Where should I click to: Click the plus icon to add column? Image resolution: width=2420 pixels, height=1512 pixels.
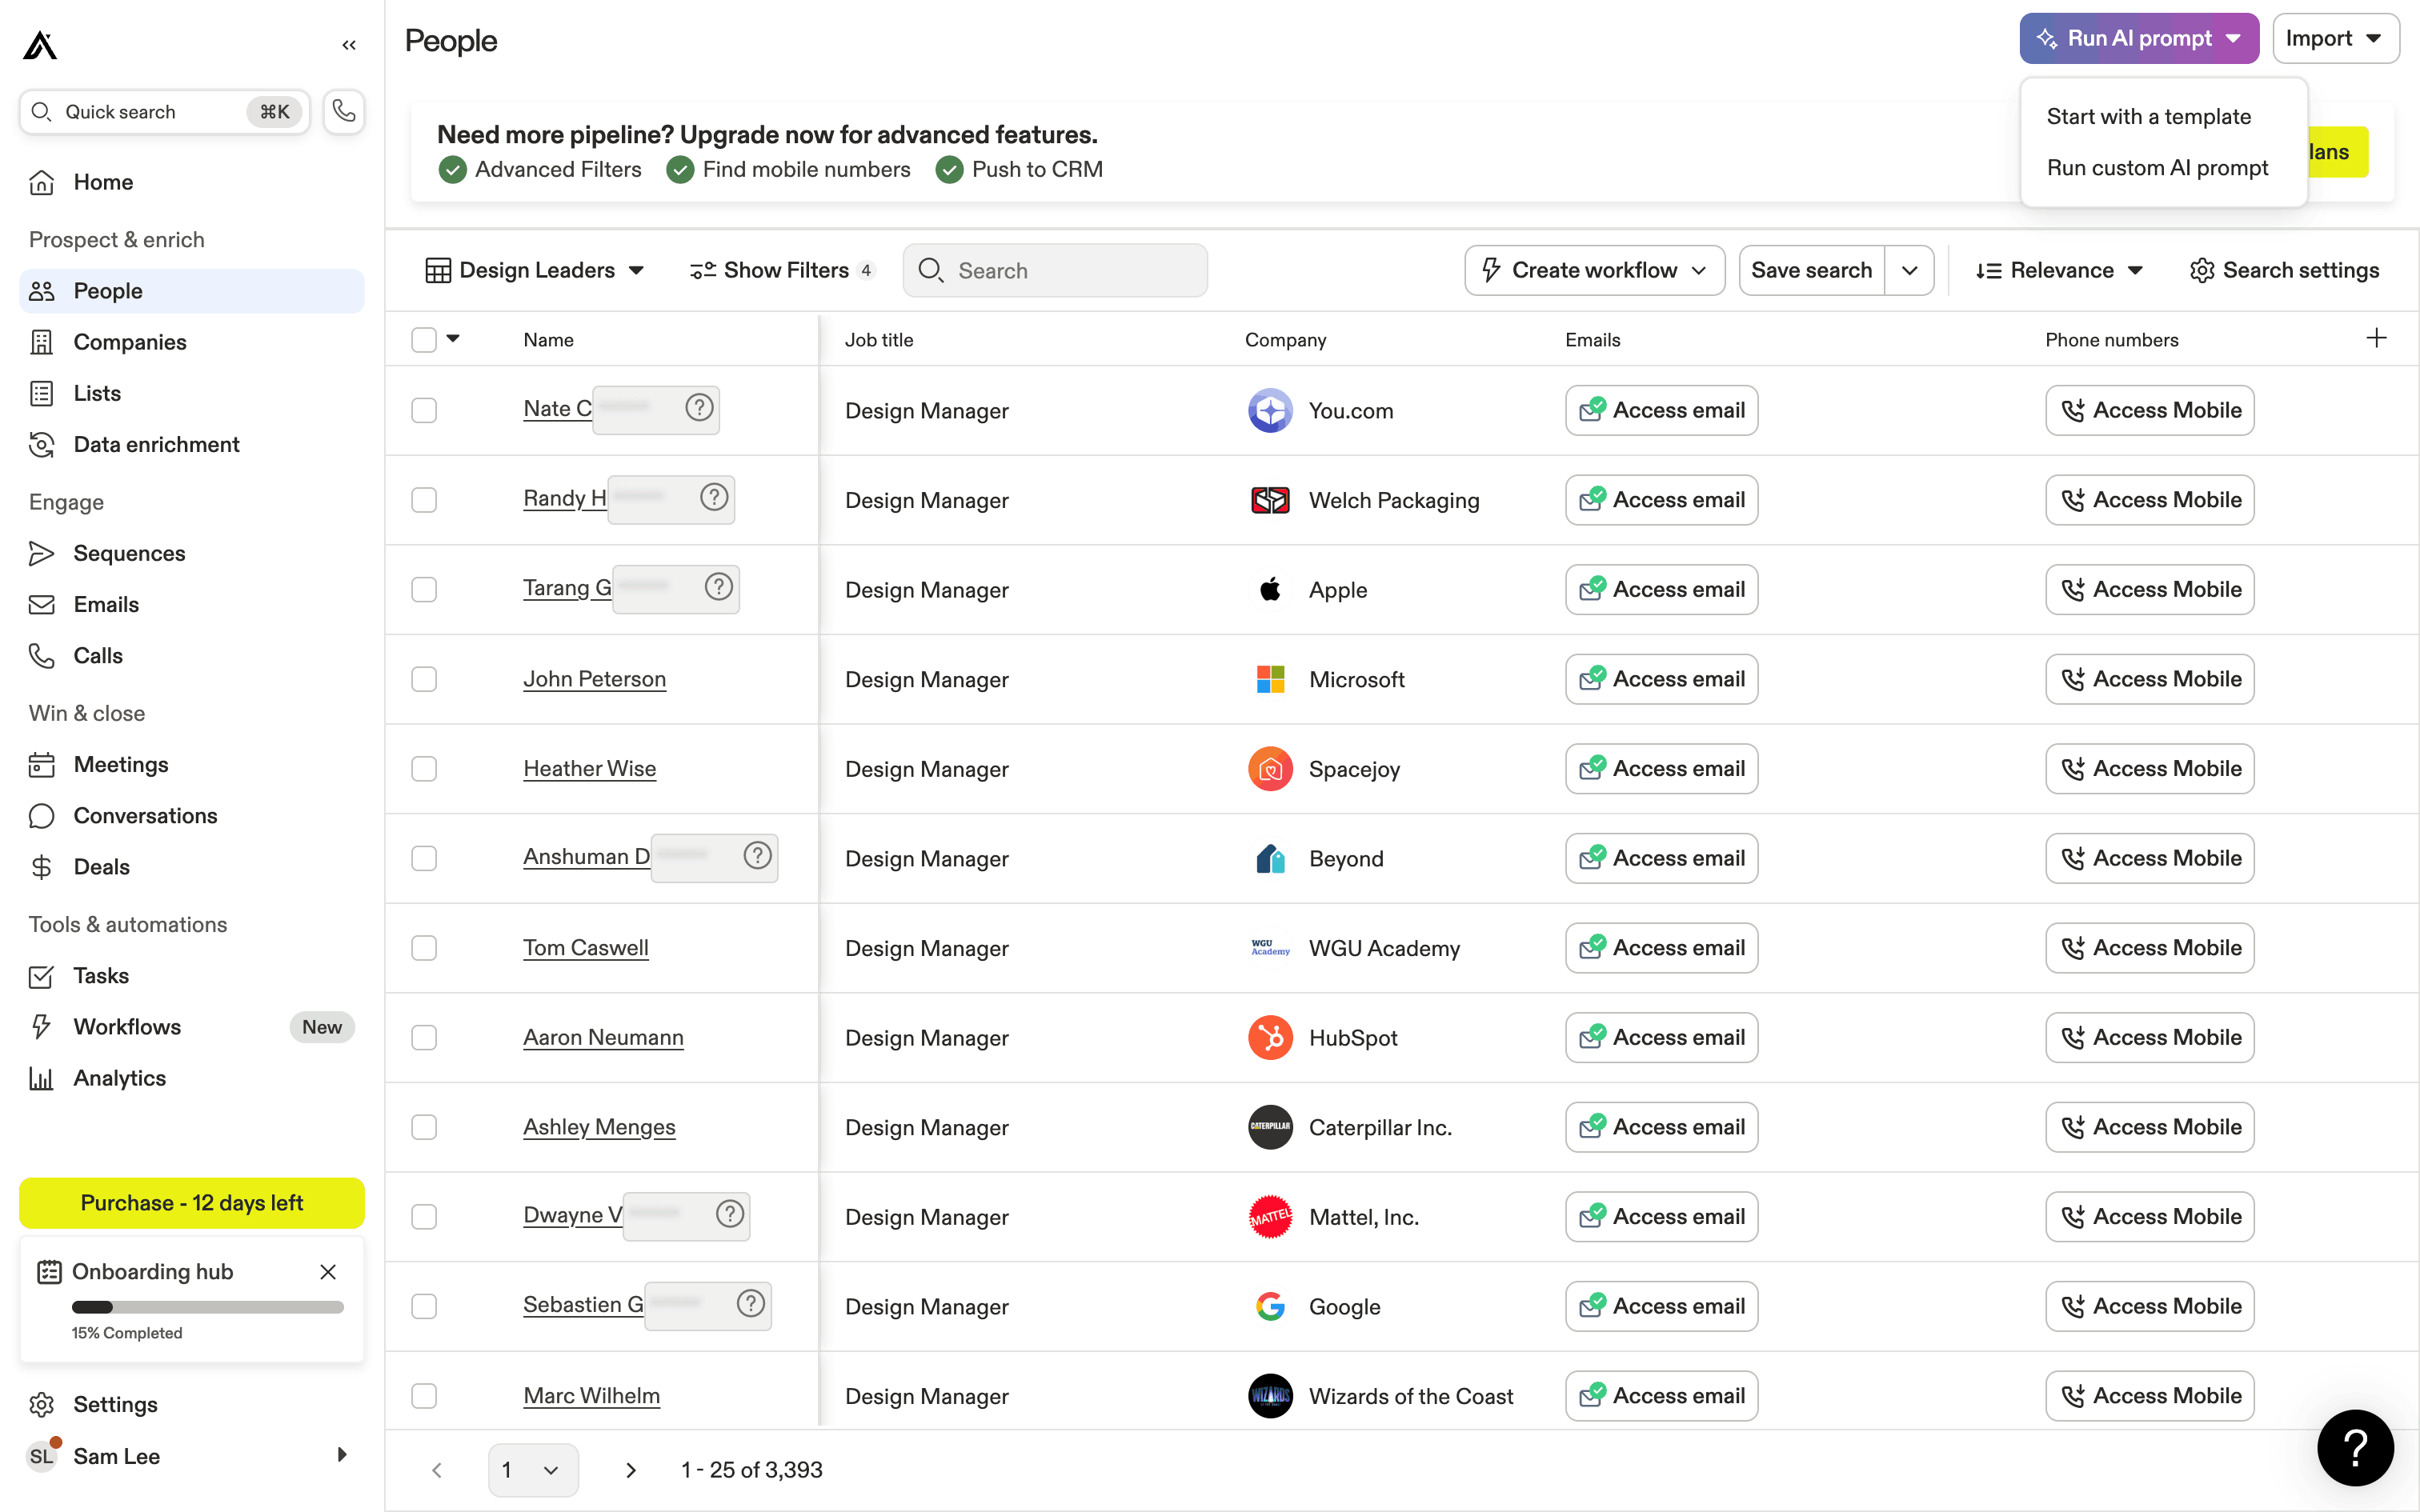pos(2376,339)
